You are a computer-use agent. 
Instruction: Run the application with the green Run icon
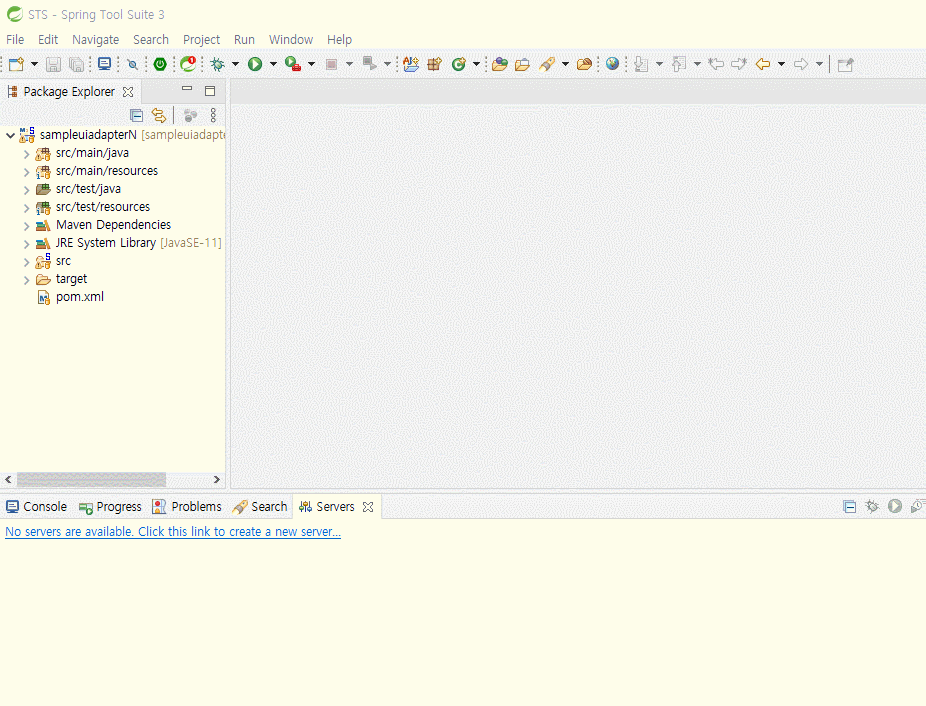[254, 64]
